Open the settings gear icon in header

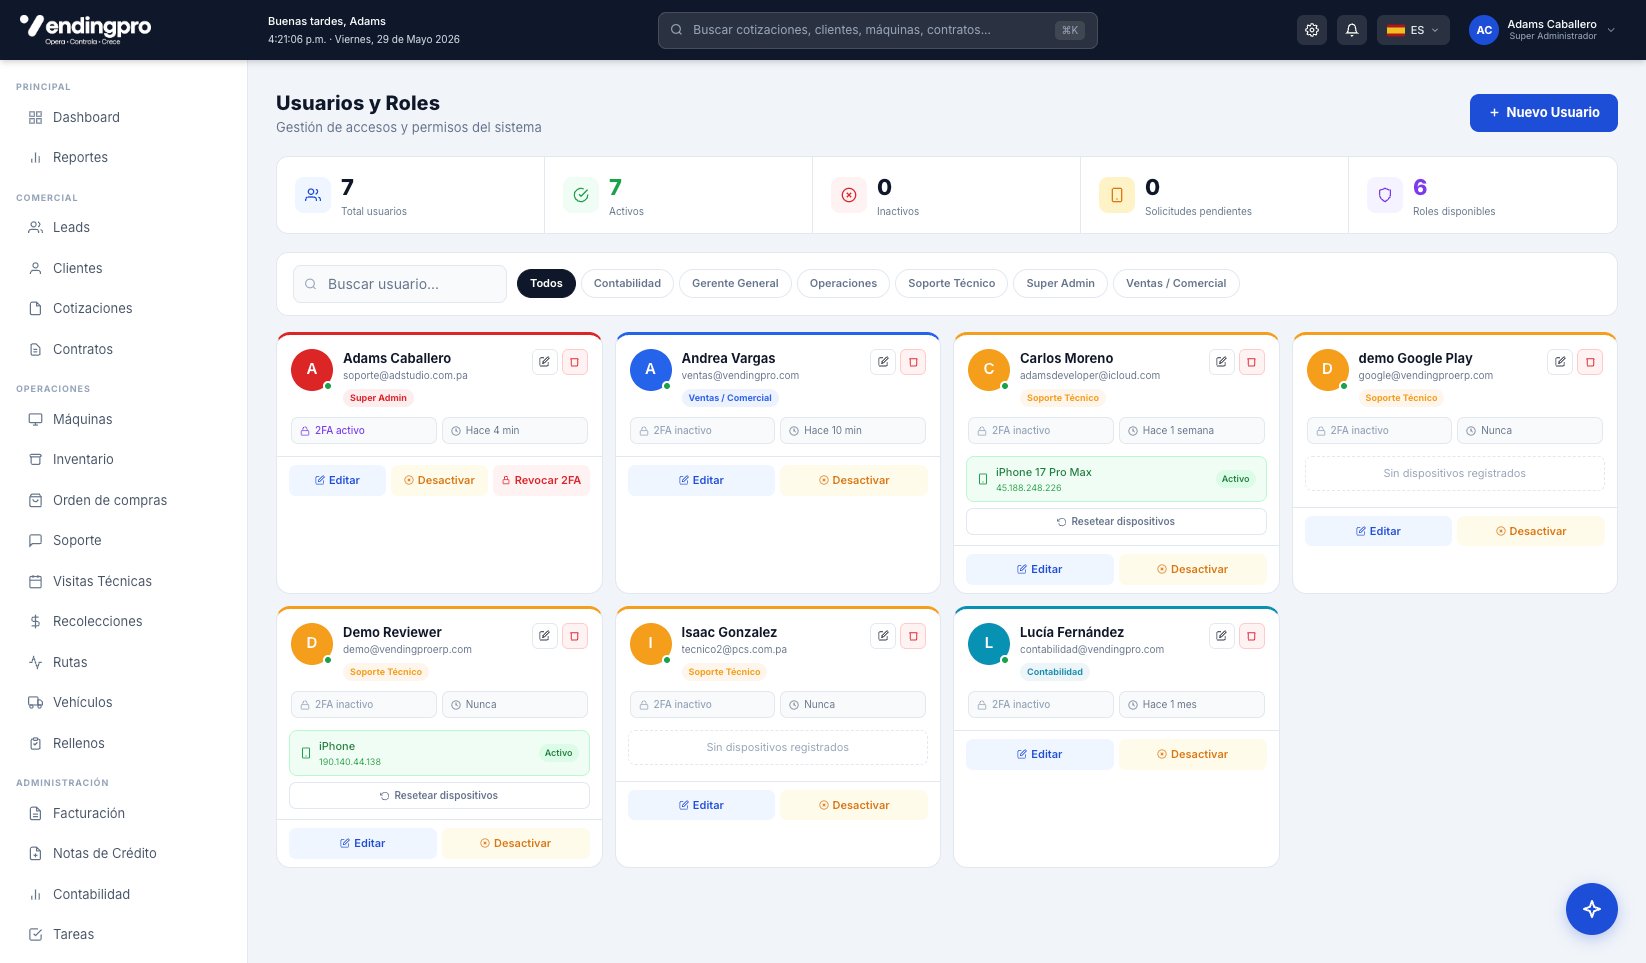click(1312, 30)
